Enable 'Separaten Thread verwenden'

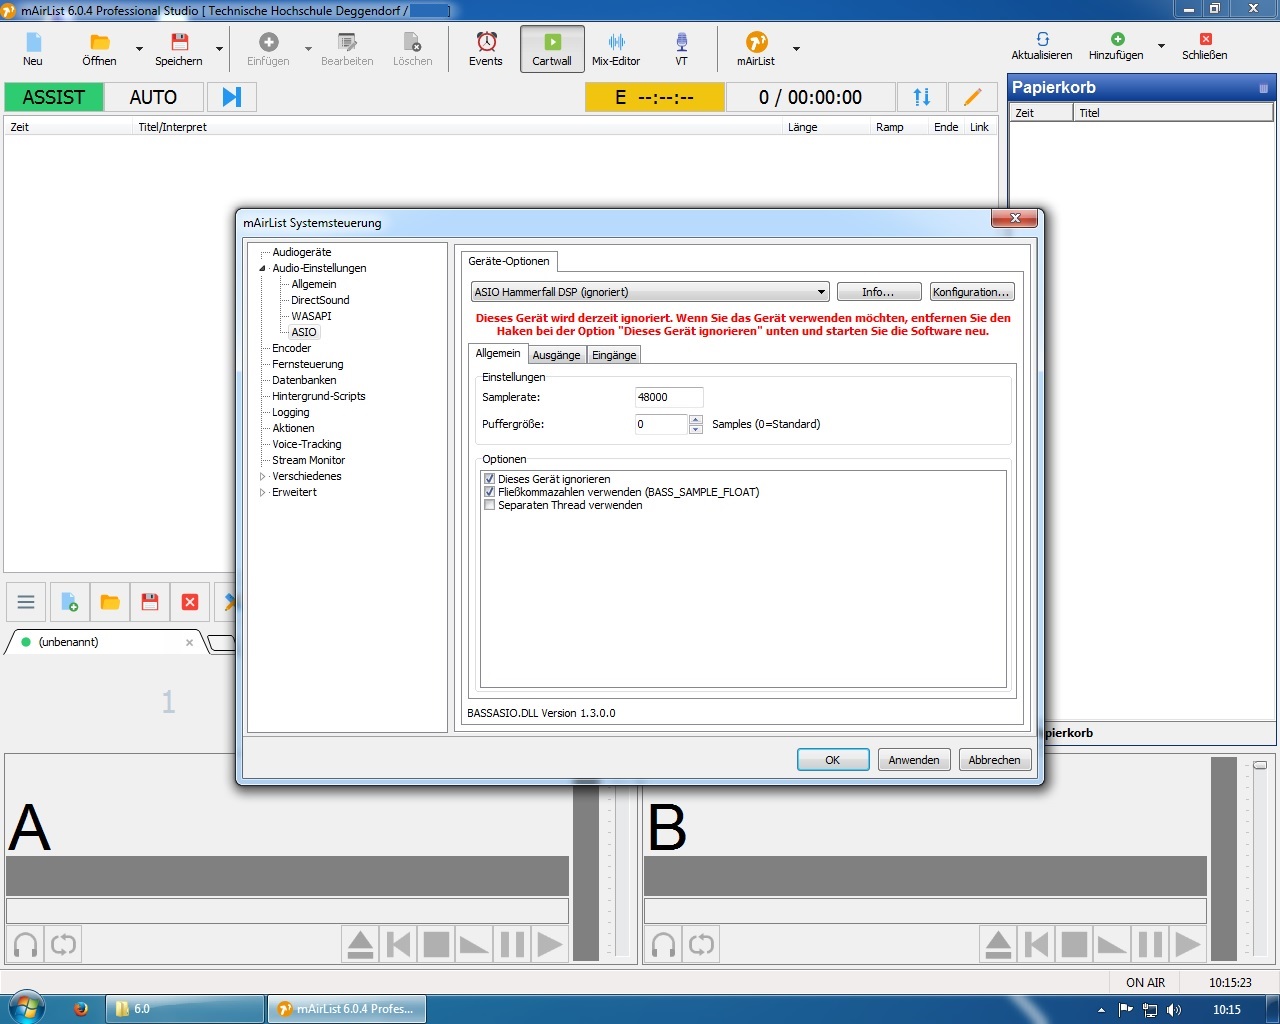490,505
